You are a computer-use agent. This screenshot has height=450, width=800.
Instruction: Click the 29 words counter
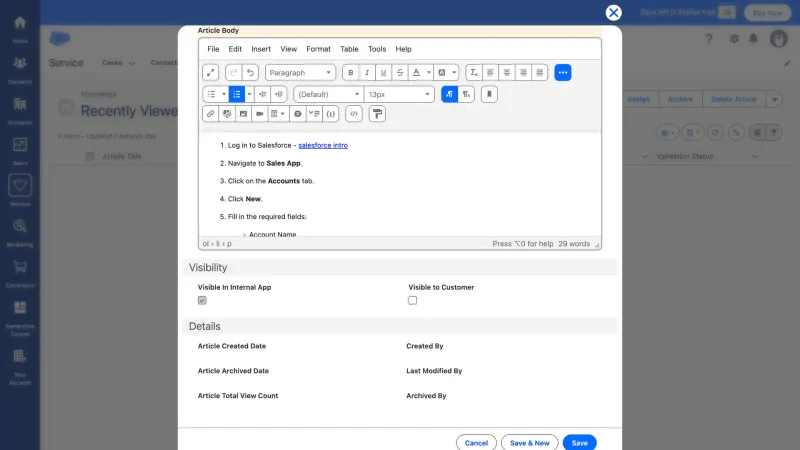(x=574, y=244)
